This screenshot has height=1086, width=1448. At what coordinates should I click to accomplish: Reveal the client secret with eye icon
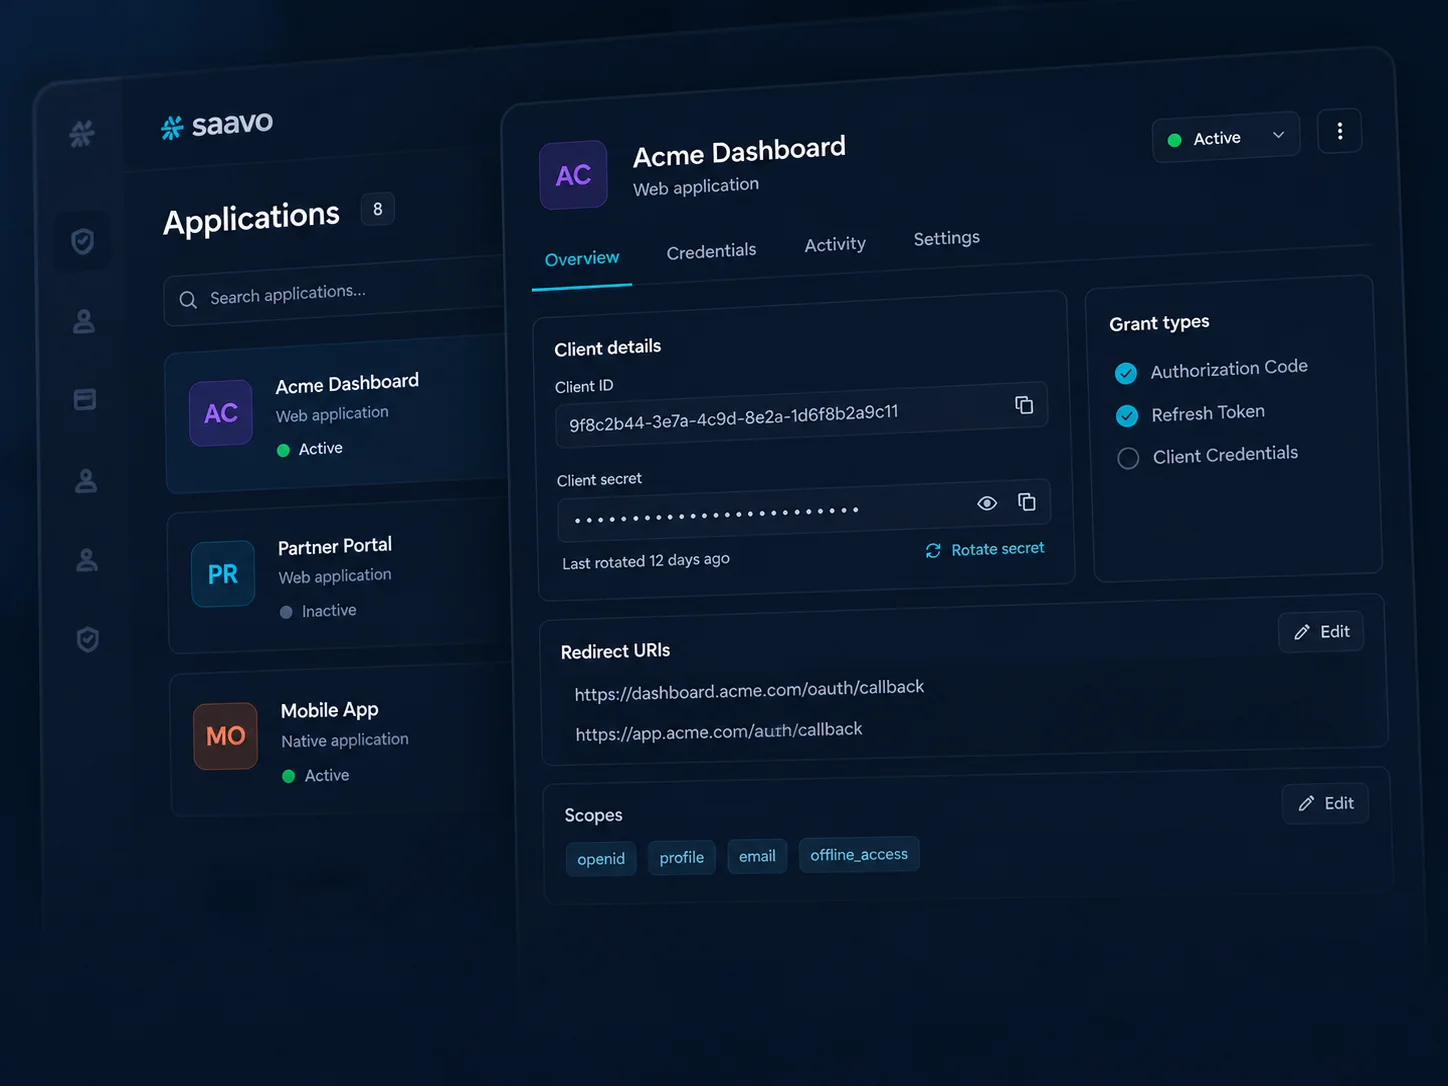987,503
